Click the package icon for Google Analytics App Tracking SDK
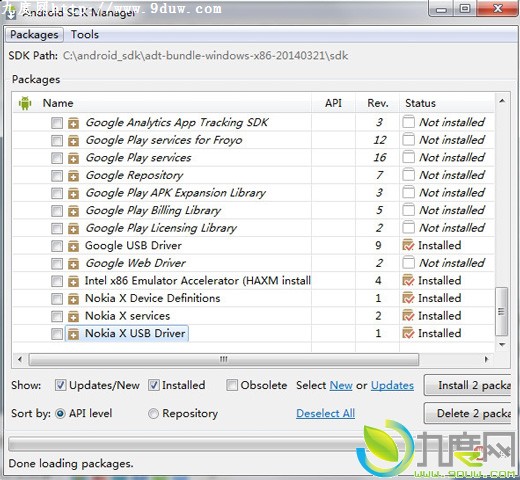Viewport: 520px width, 480px height. [x=73, y=123]
